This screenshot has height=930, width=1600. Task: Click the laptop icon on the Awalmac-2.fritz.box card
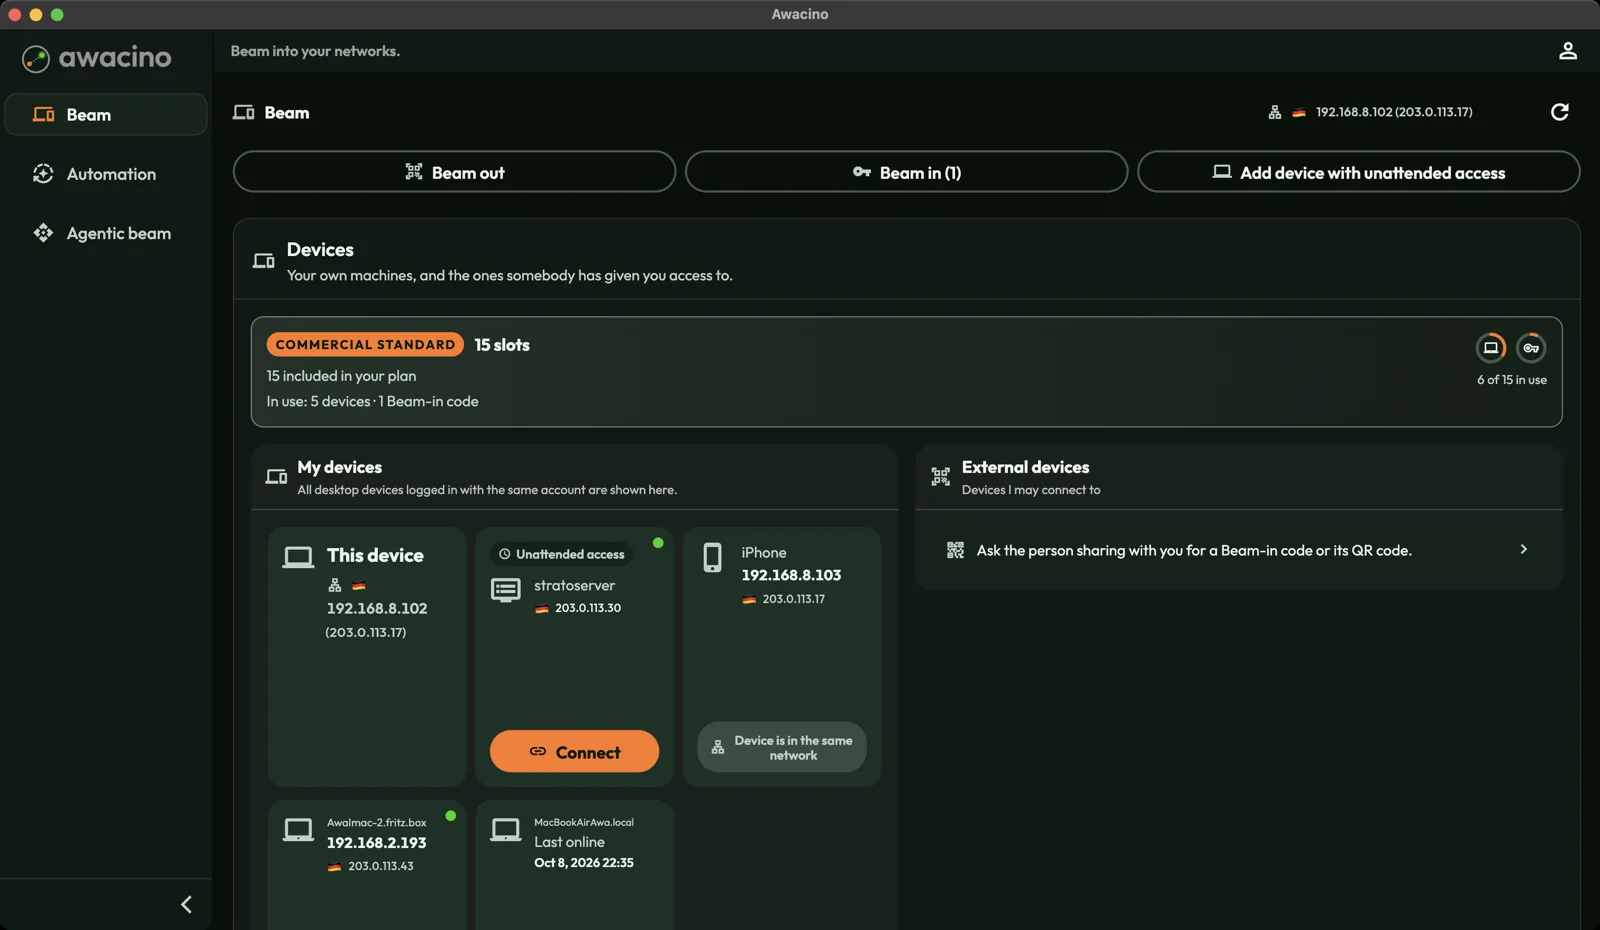point(298,830)
